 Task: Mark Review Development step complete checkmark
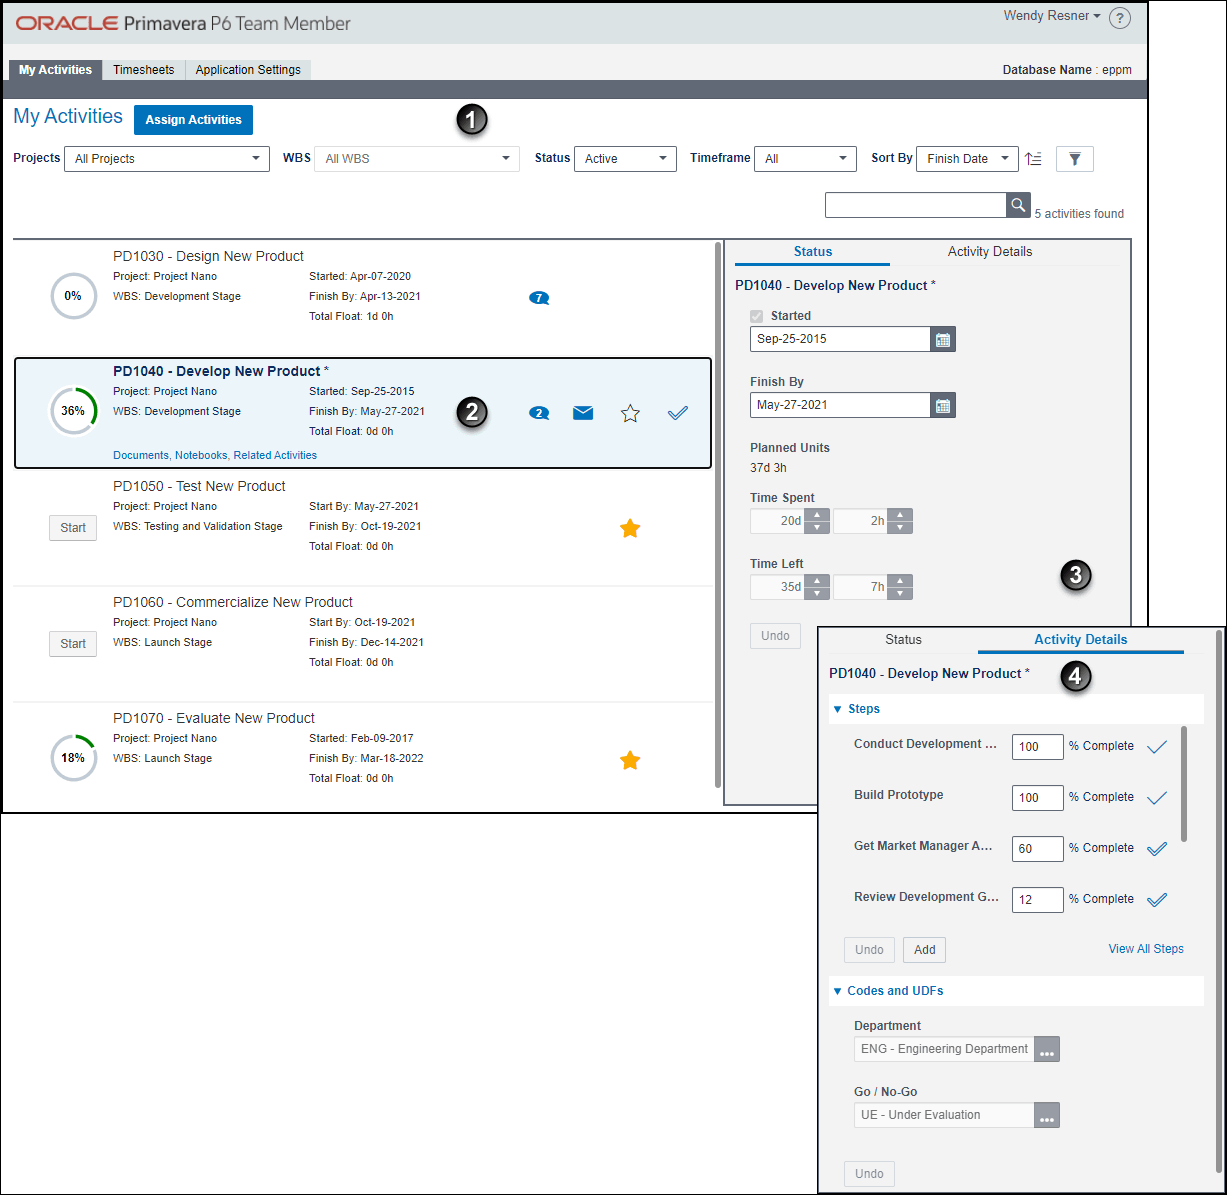click(1157, 900)
